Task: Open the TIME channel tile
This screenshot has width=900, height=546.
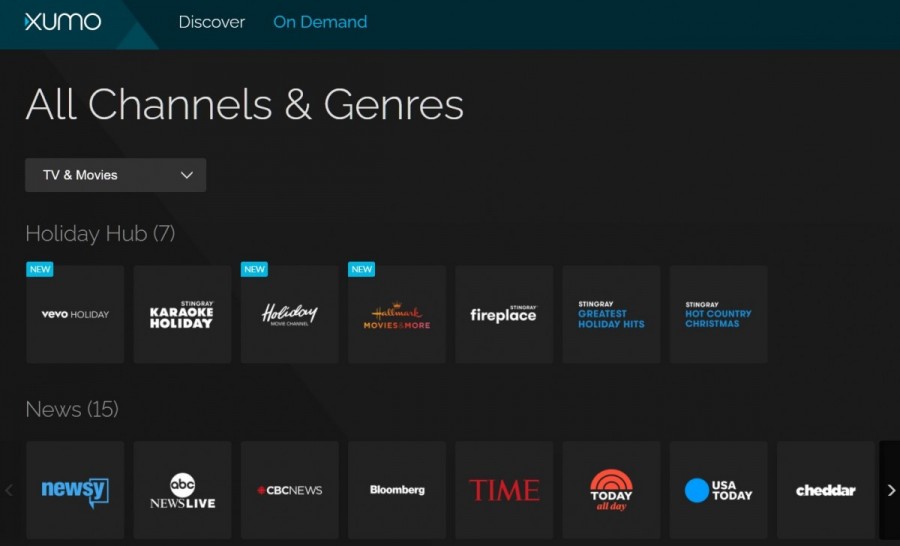Action: (504, 490)
